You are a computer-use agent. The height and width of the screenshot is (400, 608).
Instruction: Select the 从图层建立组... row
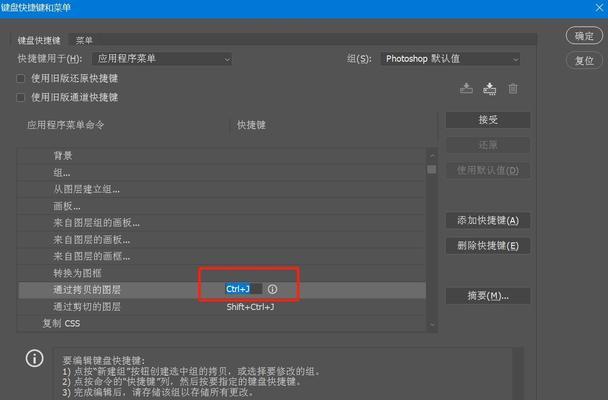222,190
